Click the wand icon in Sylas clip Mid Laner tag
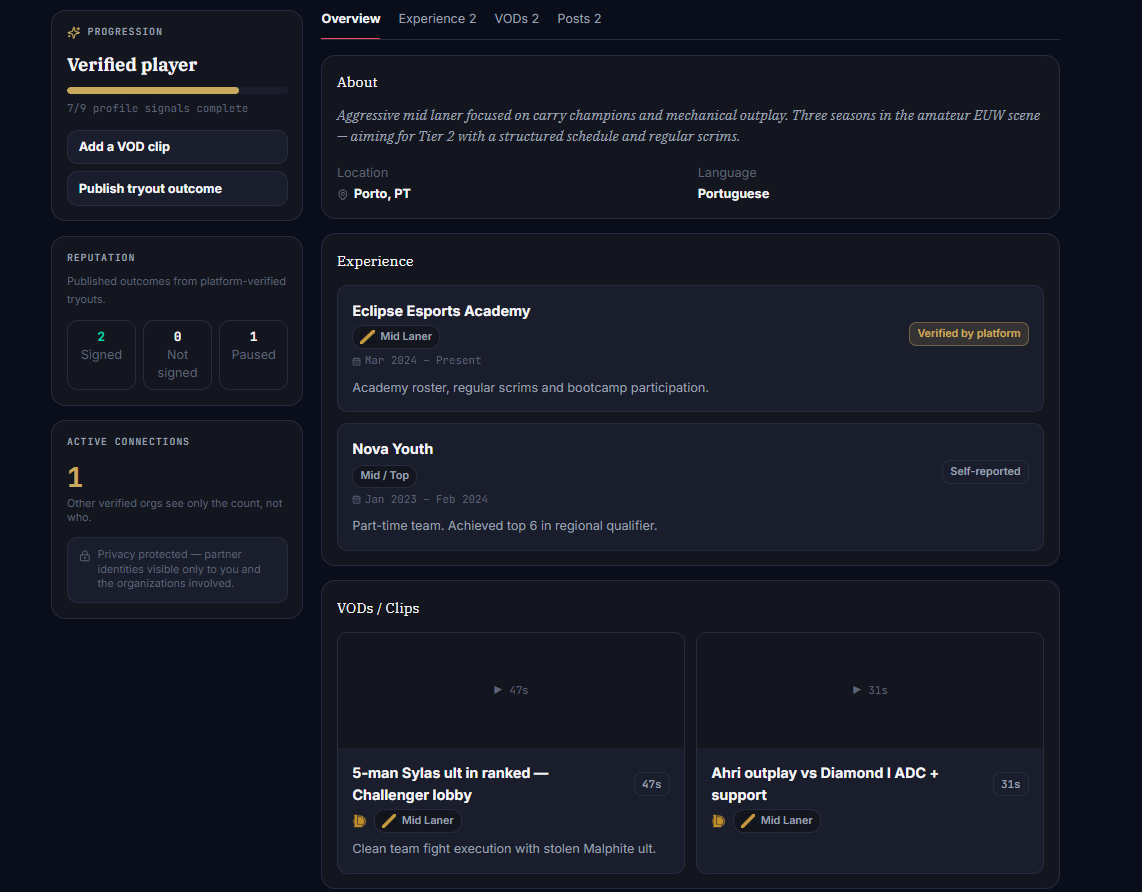Screen dimensions: 1142x892 389,821
